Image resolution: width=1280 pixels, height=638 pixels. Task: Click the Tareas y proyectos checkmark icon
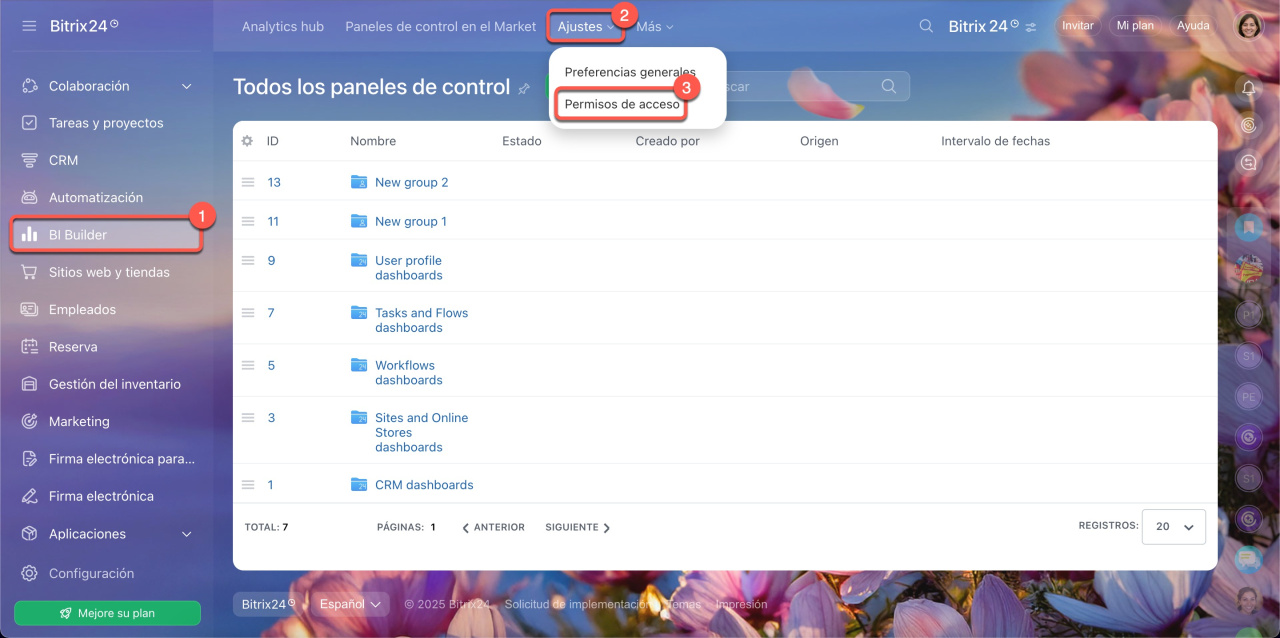click(x=30, y=123)
